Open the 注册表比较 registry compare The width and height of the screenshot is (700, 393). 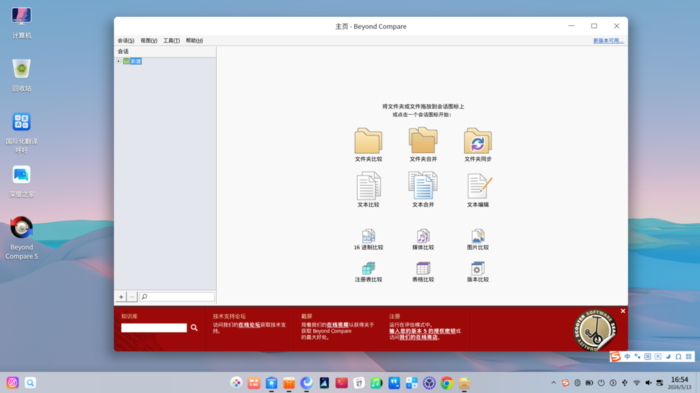[x=368, y=272]
